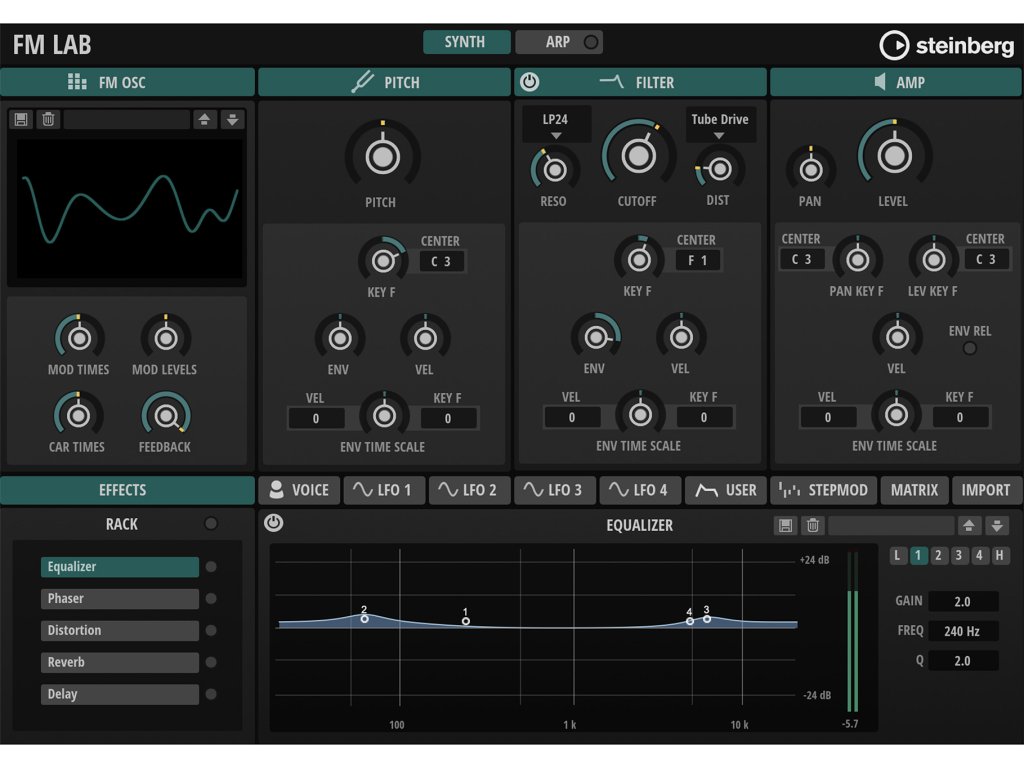1024x768 pixels.
Task: Toggle the Filter section power button
Action: 530,82
